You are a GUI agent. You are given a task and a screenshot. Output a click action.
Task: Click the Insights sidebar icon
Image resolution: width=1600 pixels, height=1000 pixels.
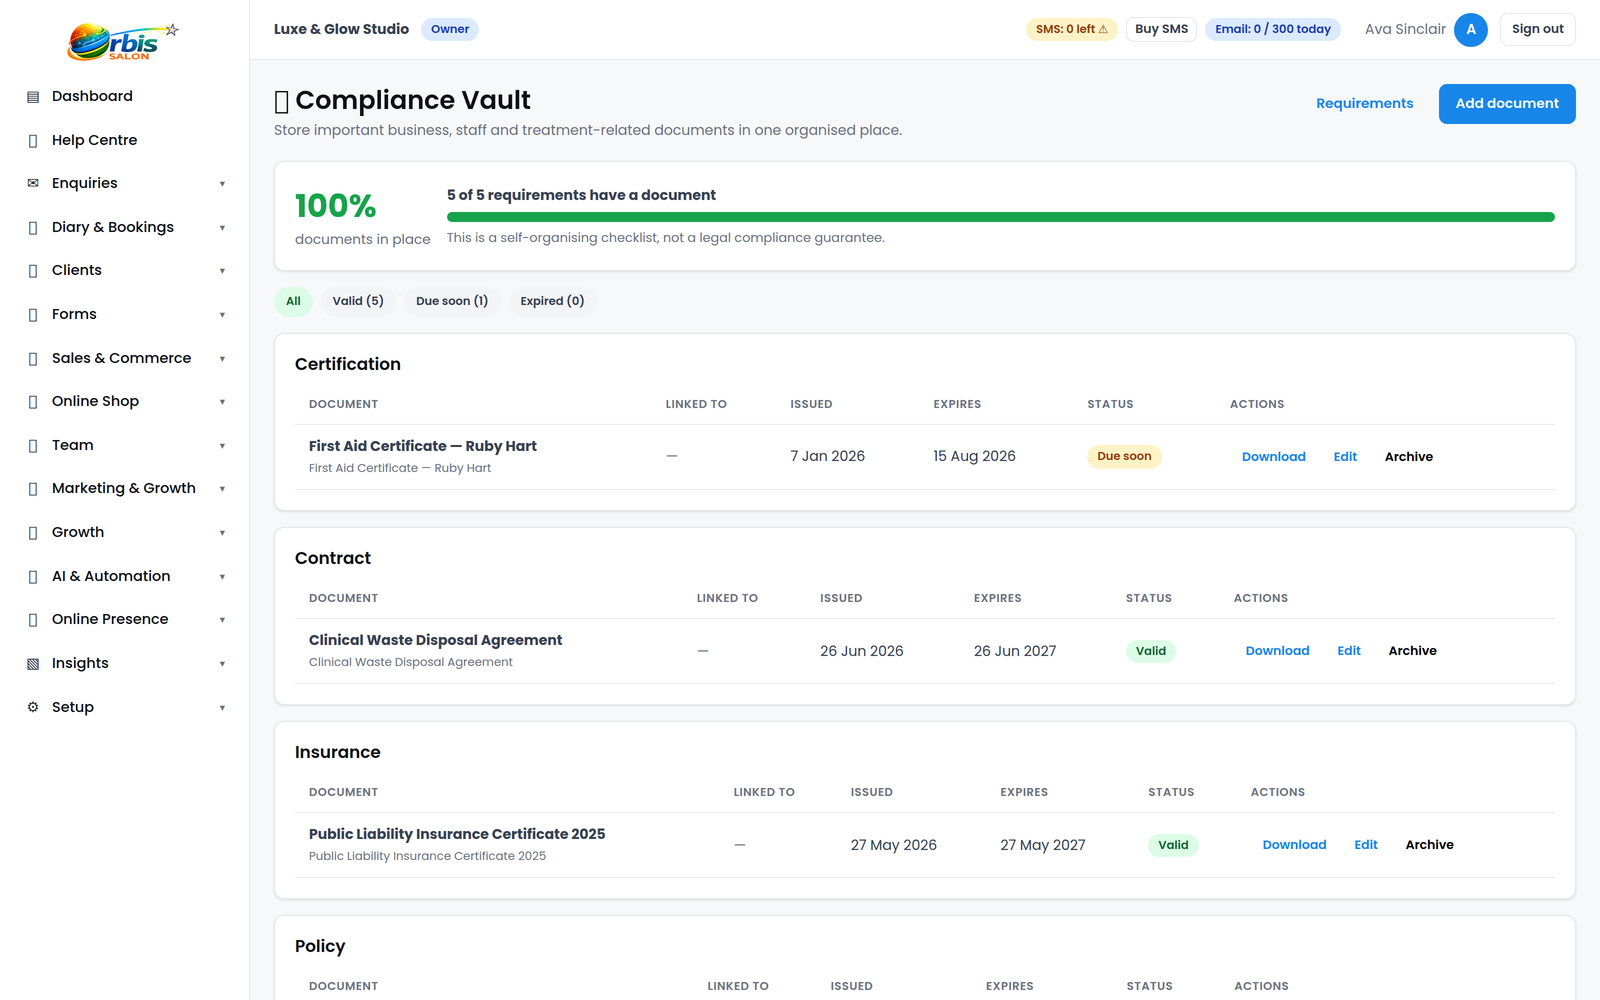click(33, 664)
